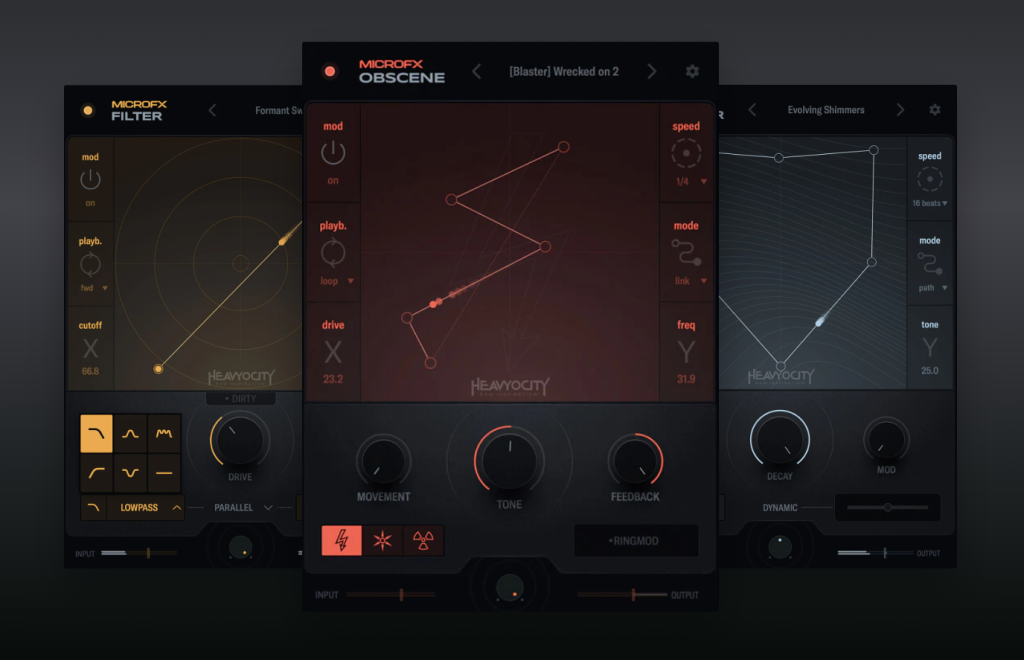Select the radiation distortion mode icon
This screenshot has height=660, width=1024.
coord(421,540)
